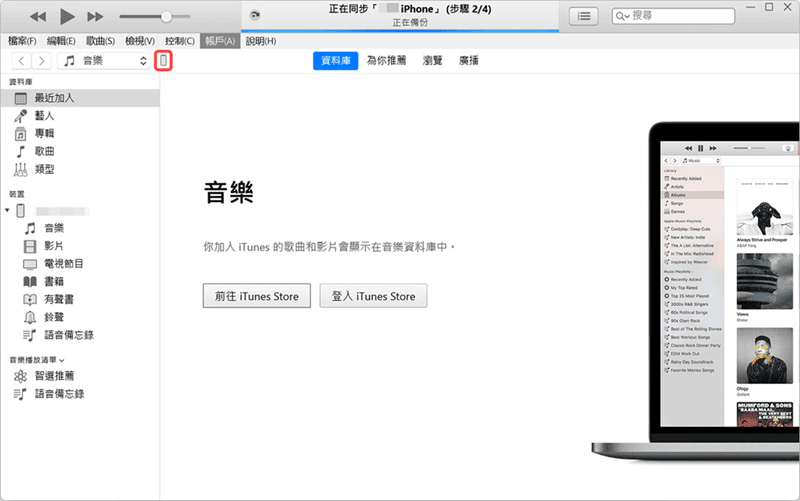Click the rewind playback button
Image resolution: width=800 pixels, height=501 pixels.
pos(38,17)
